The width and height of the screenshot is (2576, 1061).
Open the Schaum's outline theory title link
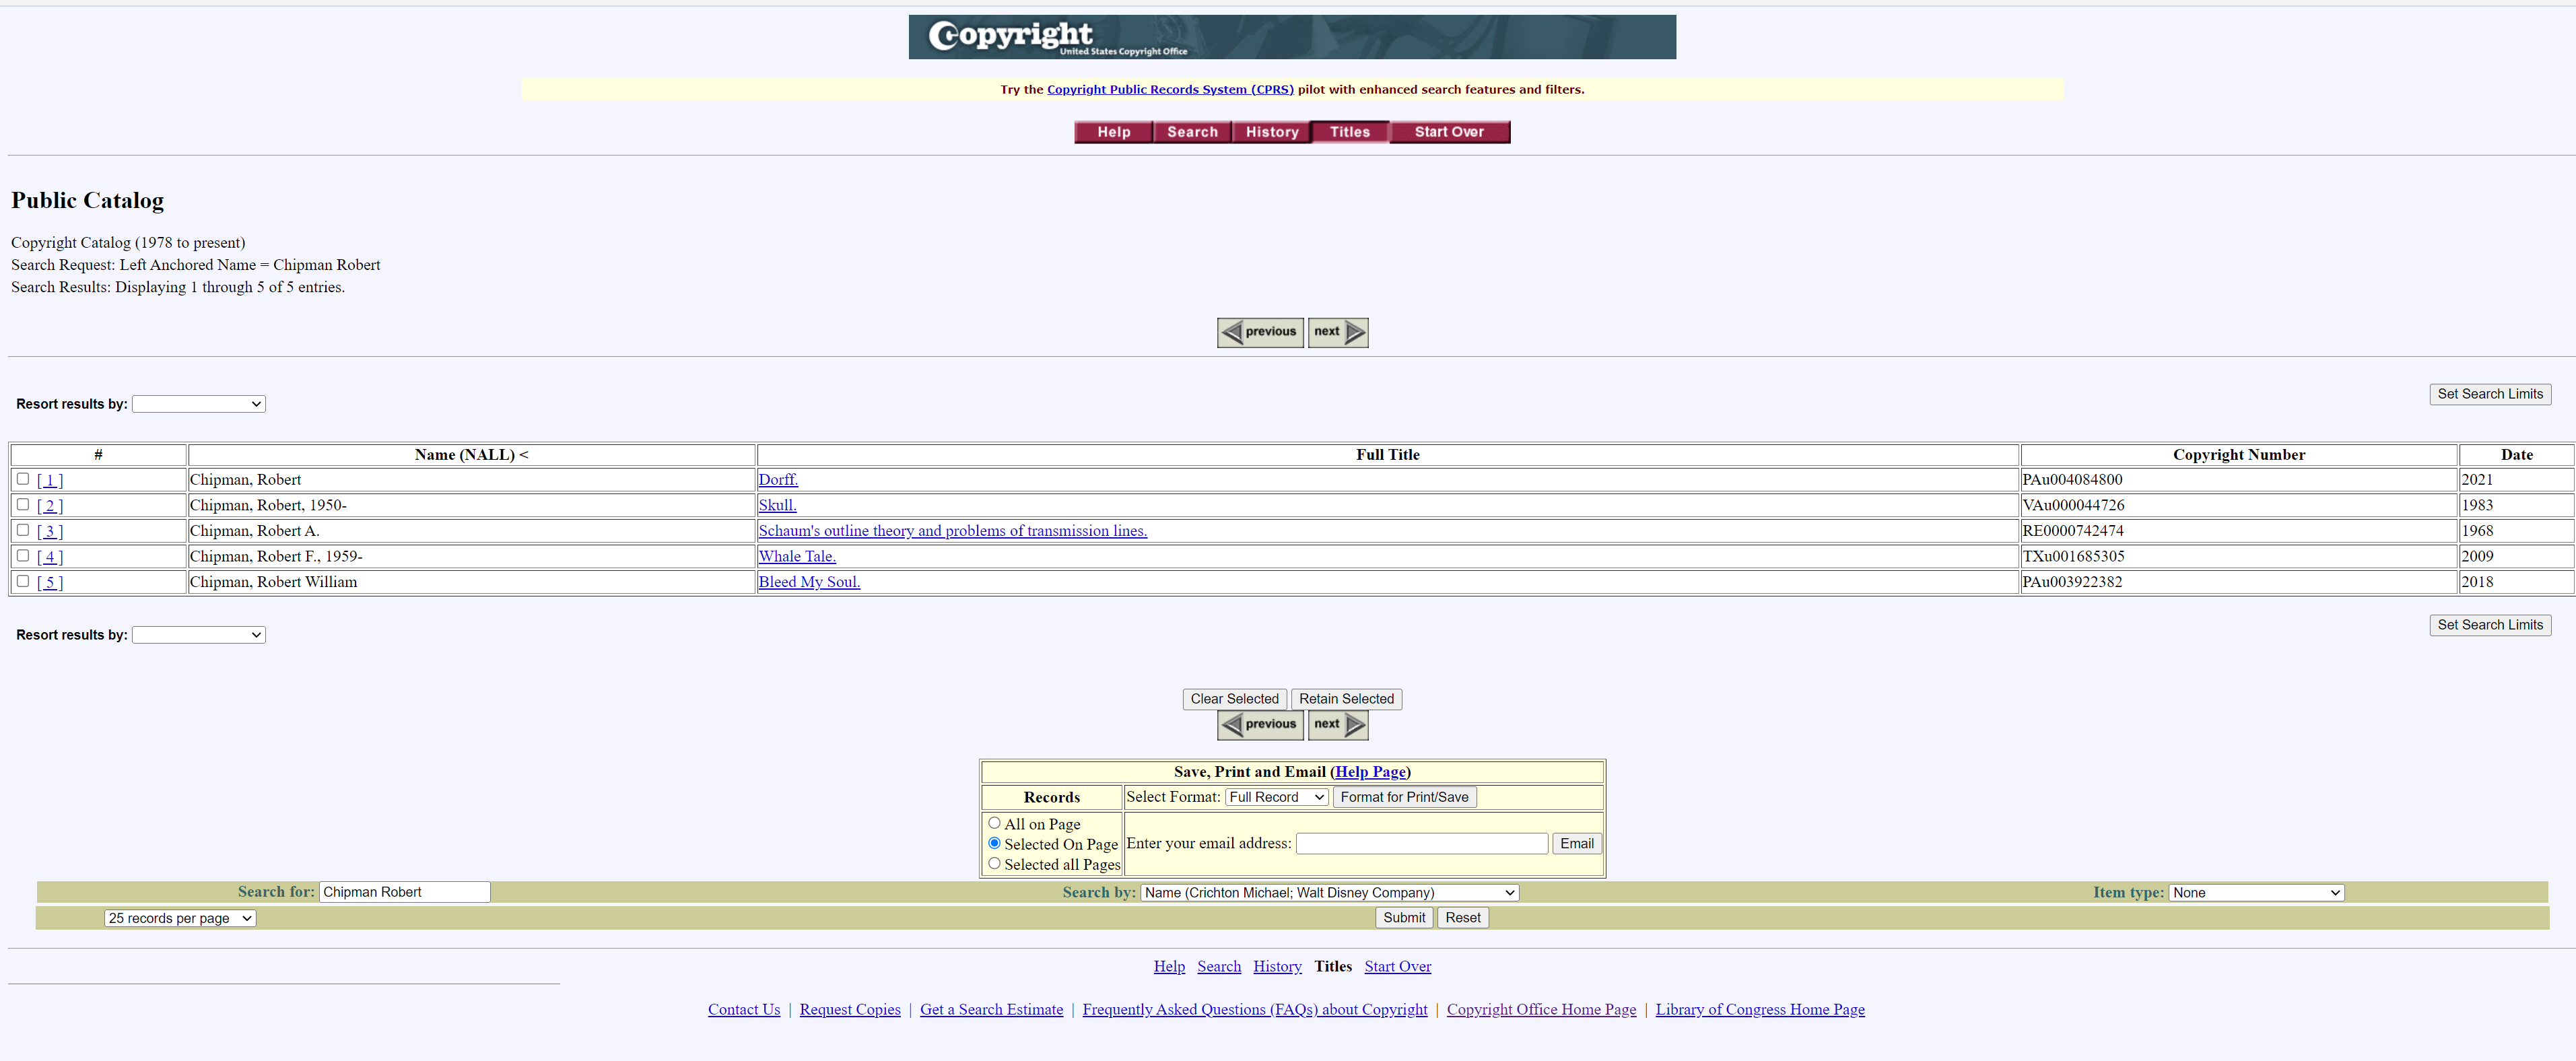pyautogui.click(x=952, y=531)
